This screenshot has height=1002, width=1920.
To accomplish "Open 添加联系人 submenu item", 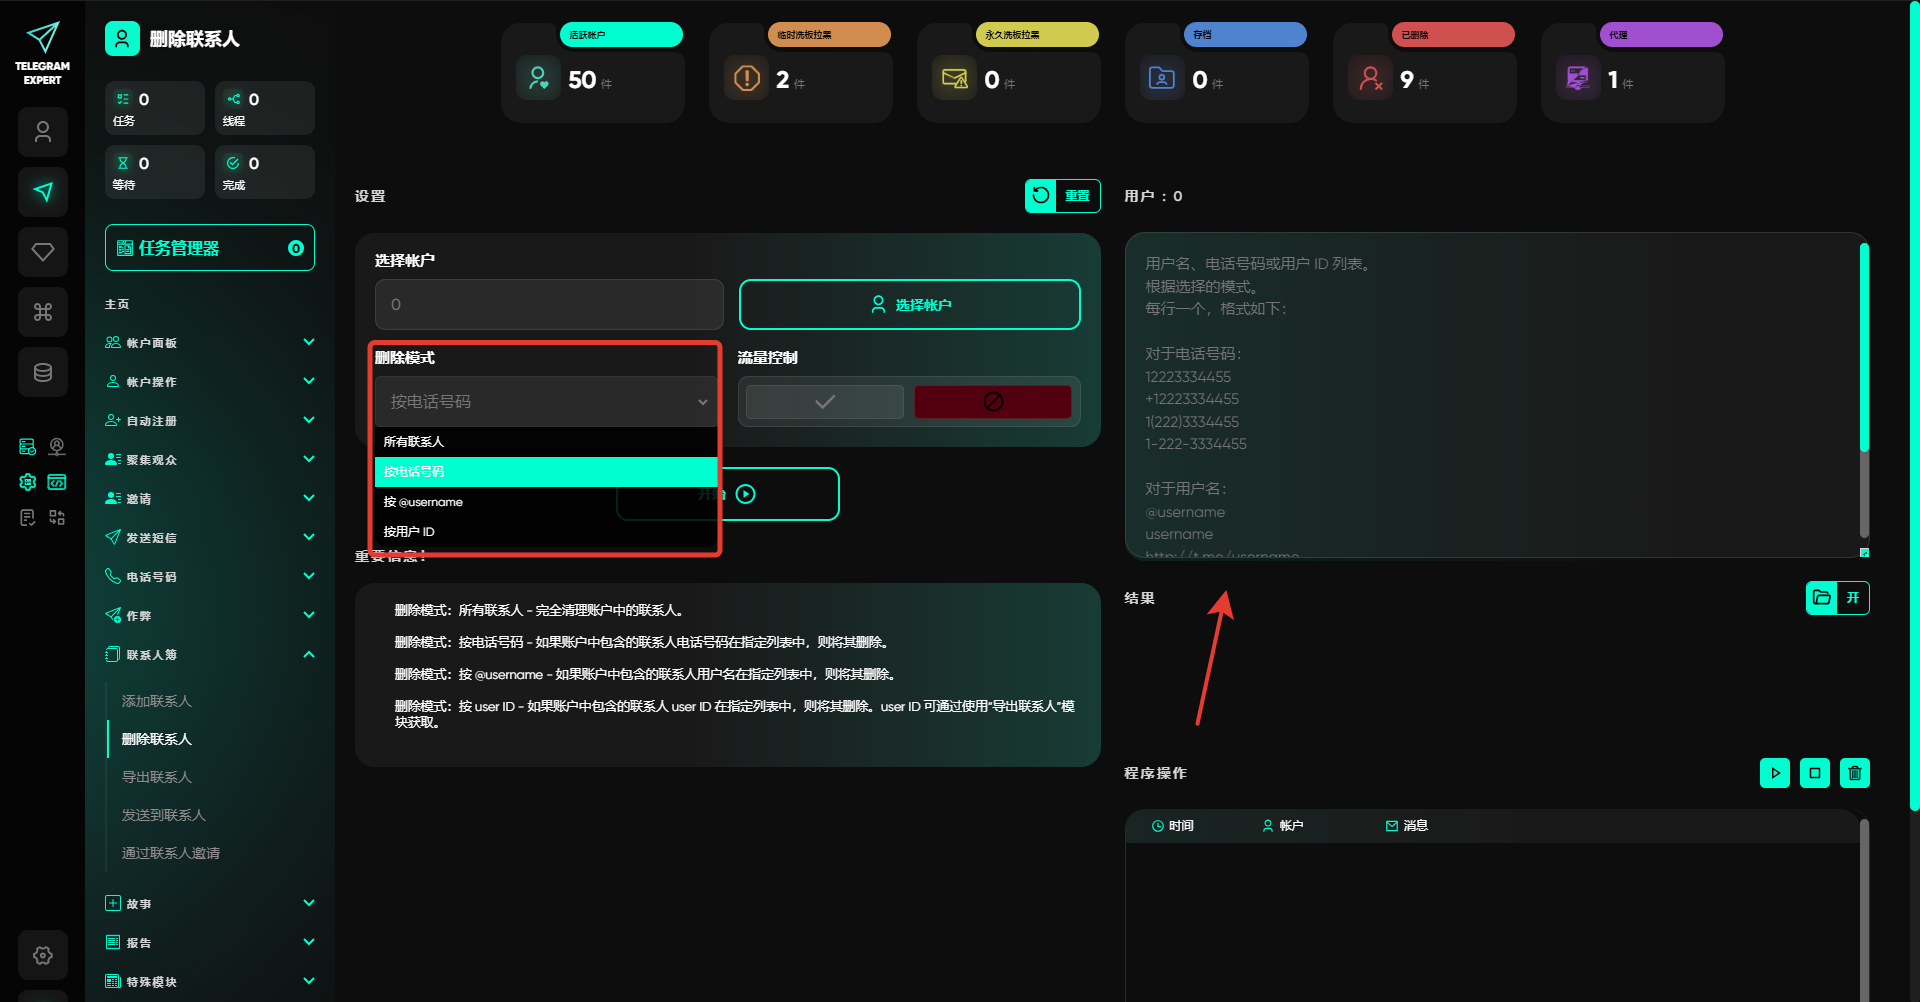I will 157,701.
